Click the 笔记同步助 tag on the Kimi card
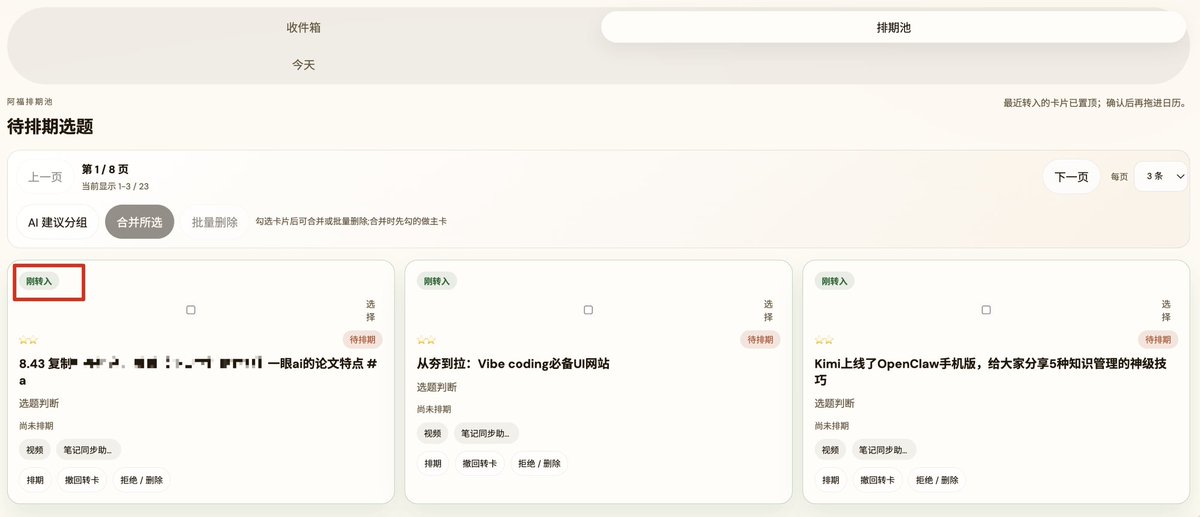Screen dimensions: 1200x517 885,449
